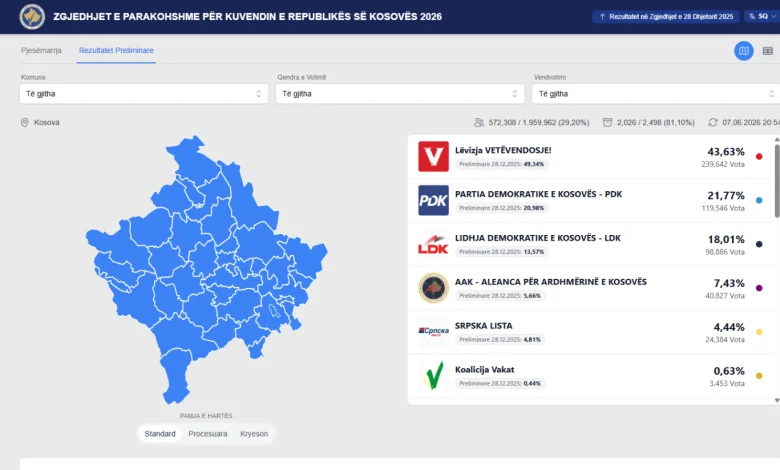Open the Komuna dropdown
The height and width of the screenshot is (470, 780).
pyautogui.click(x=144, y=94)
